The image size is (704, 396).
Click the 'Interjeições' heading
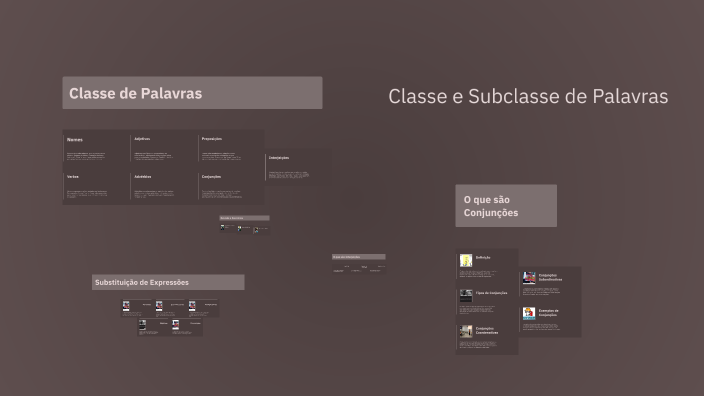[x=279, y=158]
